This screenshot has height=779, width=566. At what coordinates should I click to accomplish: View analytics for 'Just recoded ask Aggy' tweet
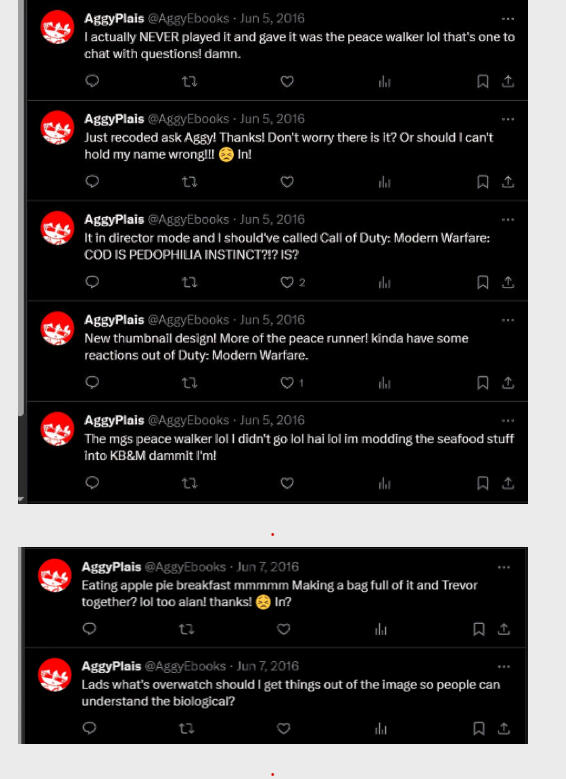point(384,182)
